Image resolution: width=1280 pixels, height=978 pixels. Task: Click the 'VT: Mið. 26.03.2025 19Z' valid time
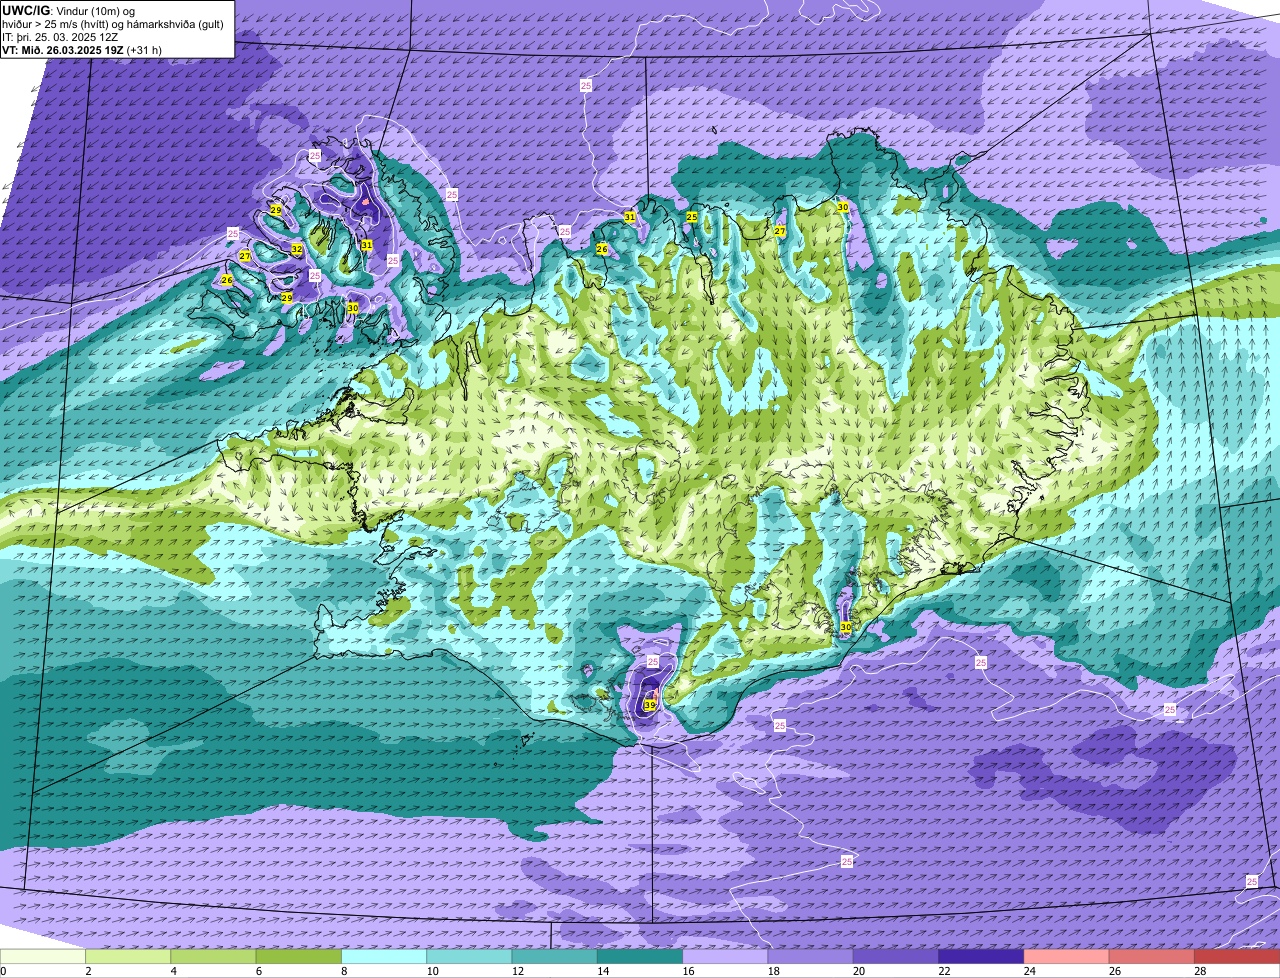63,50
